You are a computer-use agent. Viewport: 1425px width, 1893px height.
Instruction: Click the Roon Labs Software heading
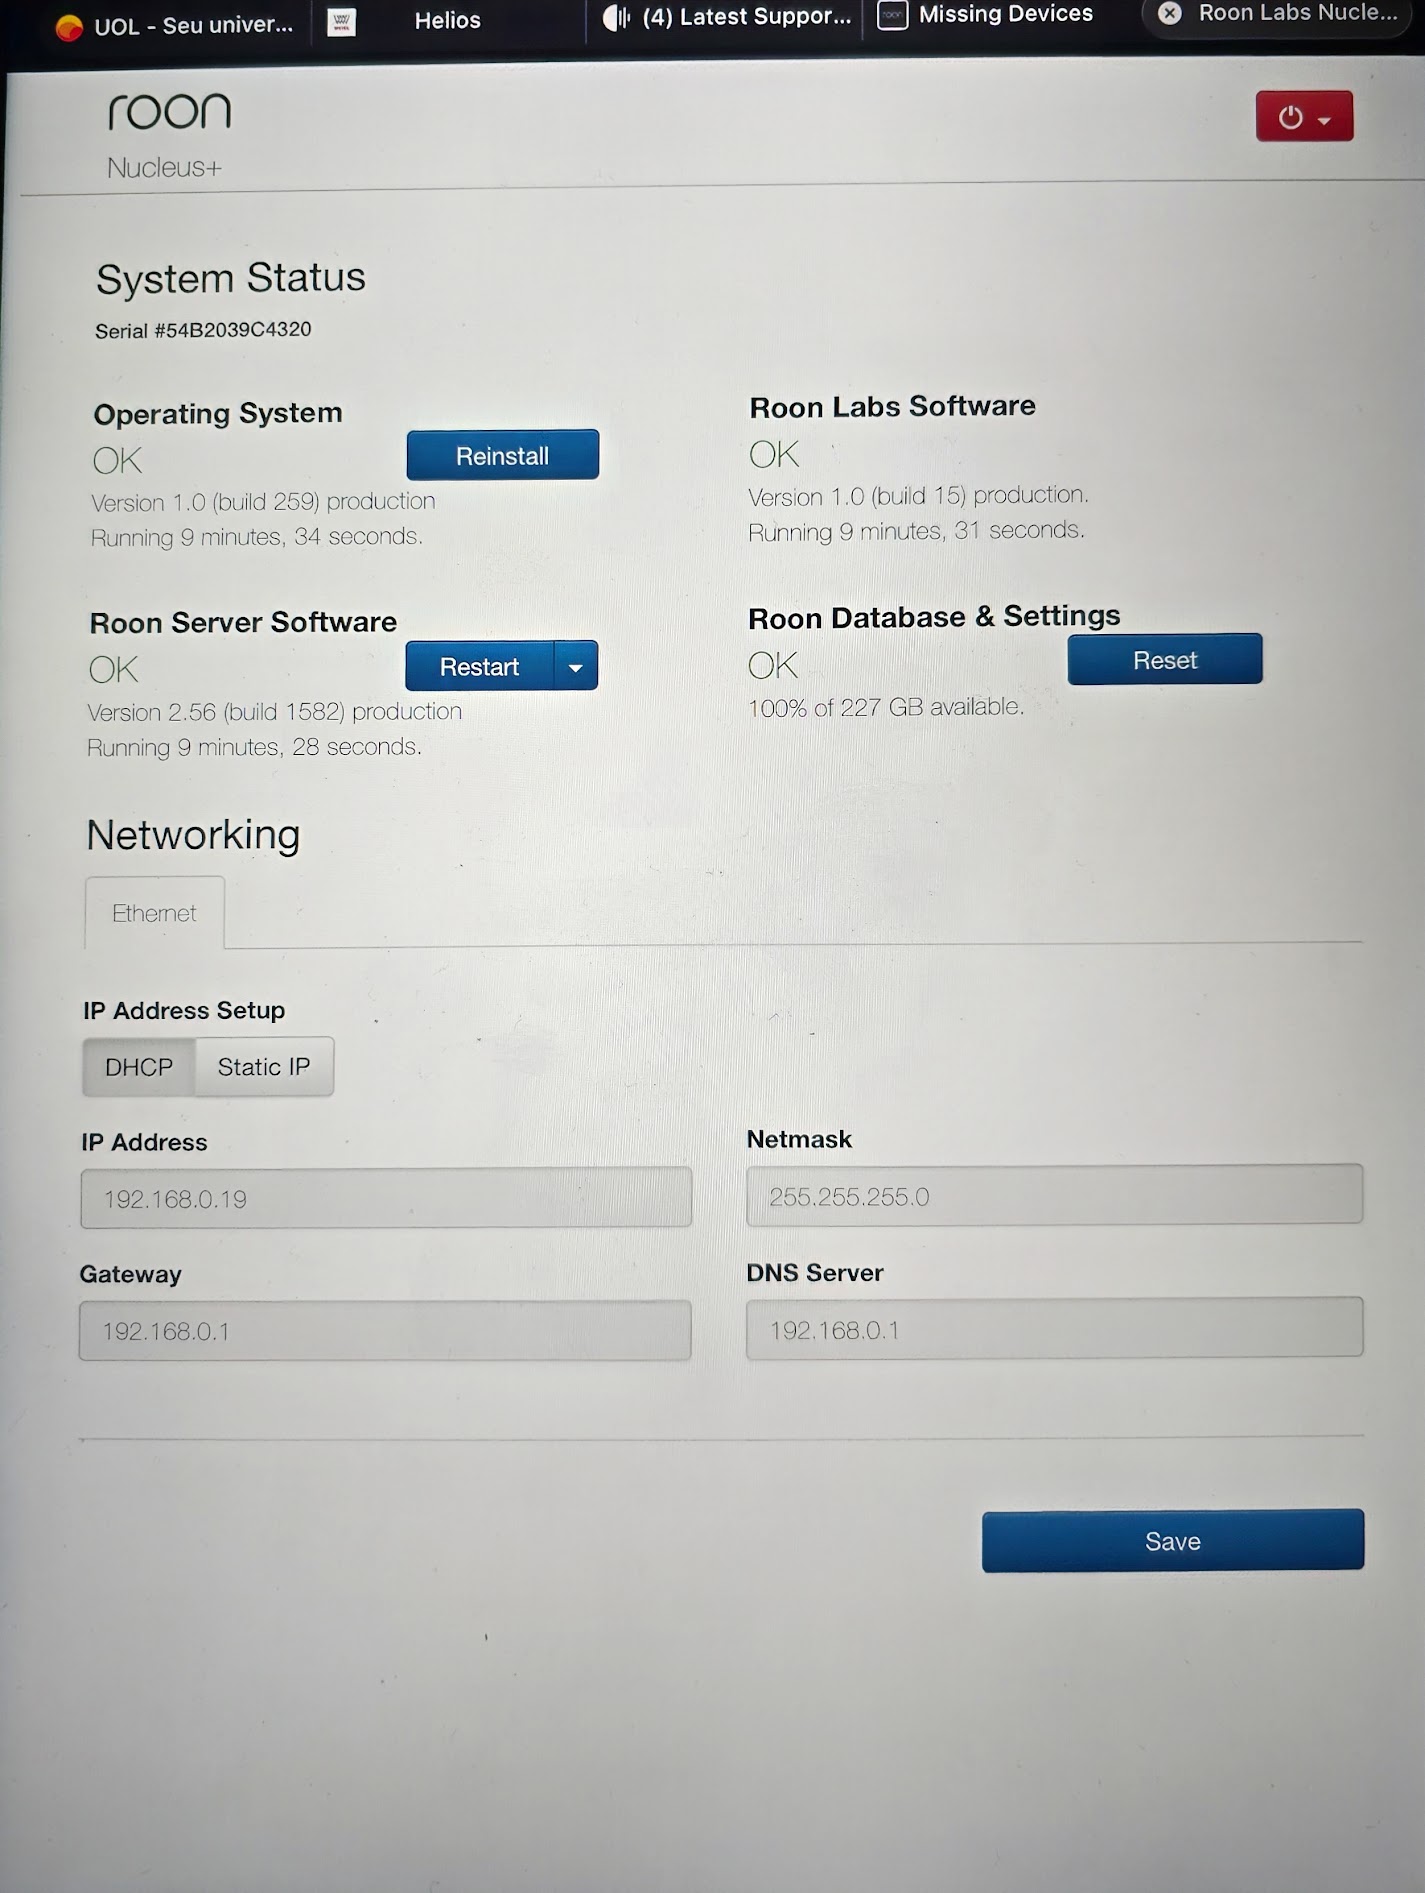pos(893,406)
